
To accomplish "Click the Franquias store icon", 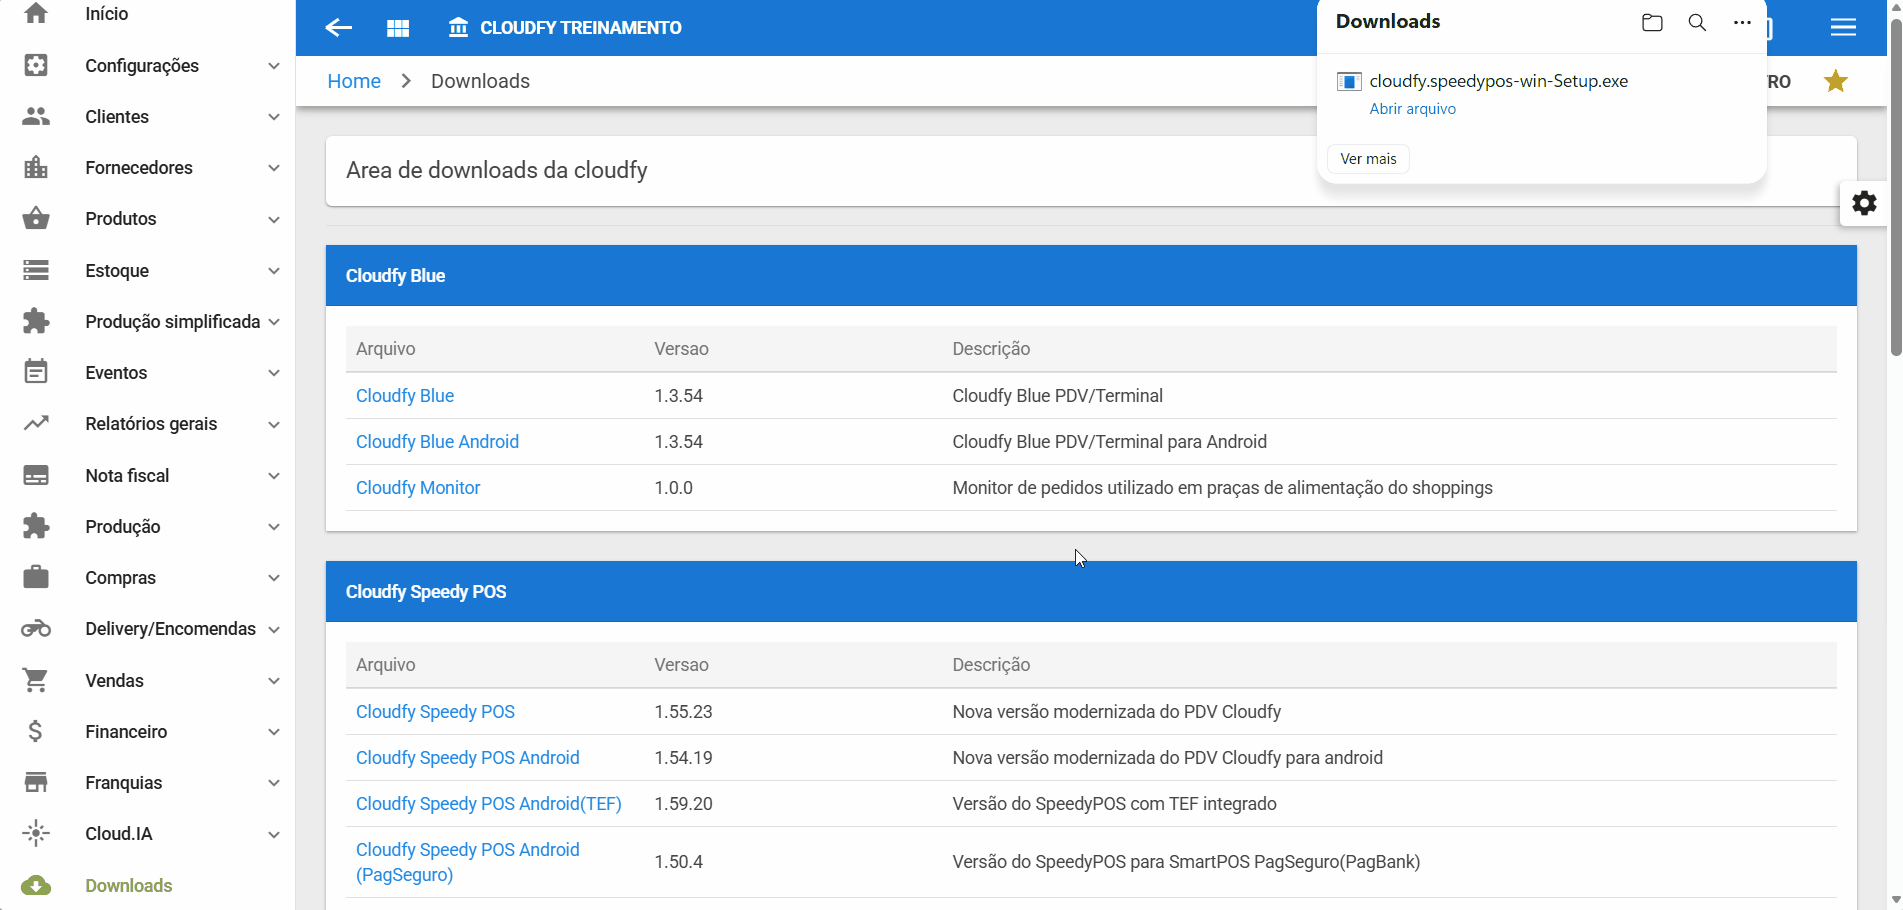I will [36, 783].
